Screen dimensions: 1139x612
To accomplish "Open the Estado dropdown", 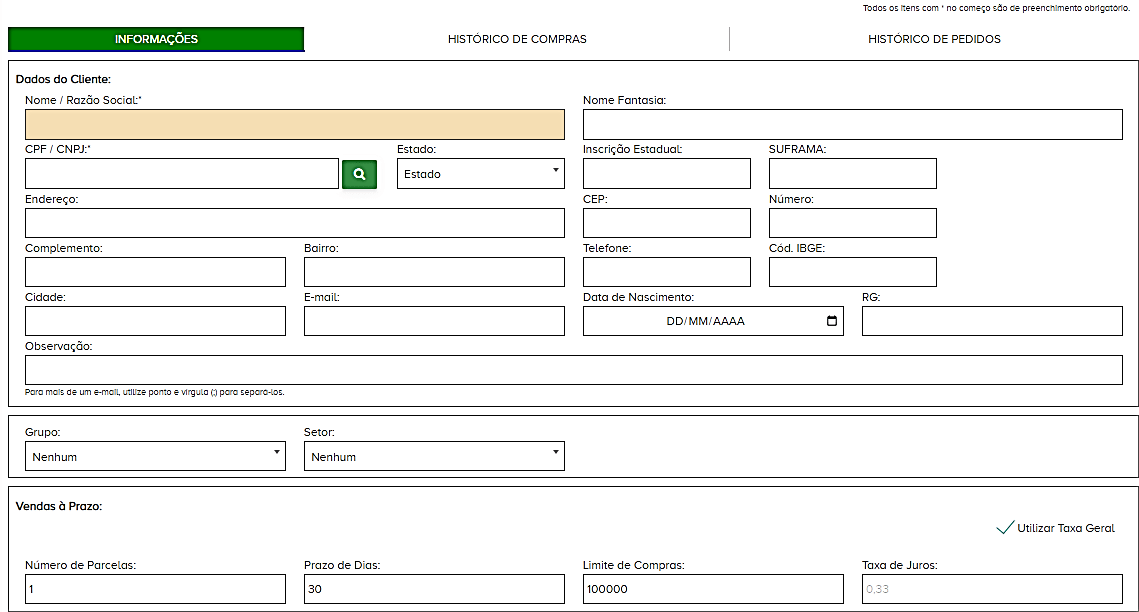I will (x=480, y=174).
